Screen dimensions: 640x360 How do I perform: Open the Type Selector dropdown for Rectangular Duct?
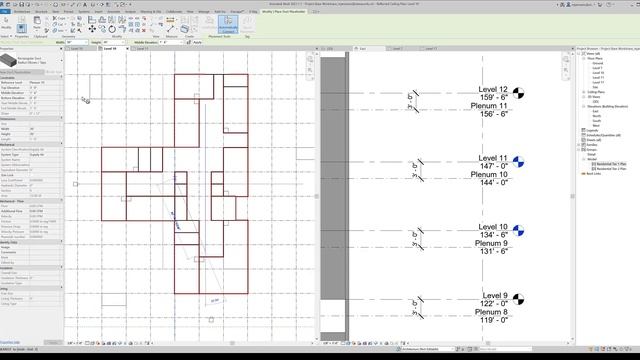62,60
